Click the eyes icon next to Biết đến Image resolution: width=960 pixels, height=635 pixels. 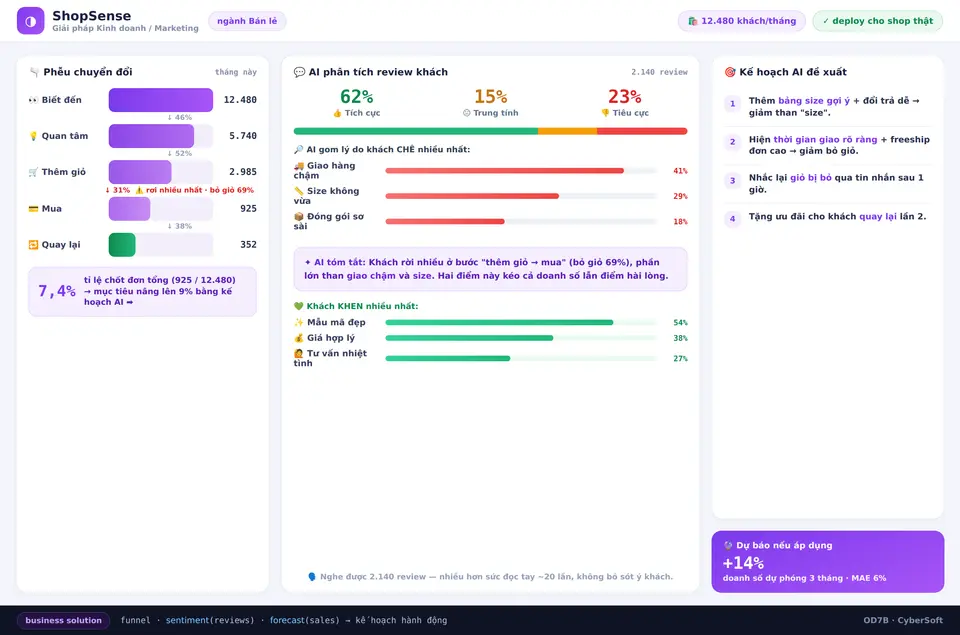click(33, 100)
